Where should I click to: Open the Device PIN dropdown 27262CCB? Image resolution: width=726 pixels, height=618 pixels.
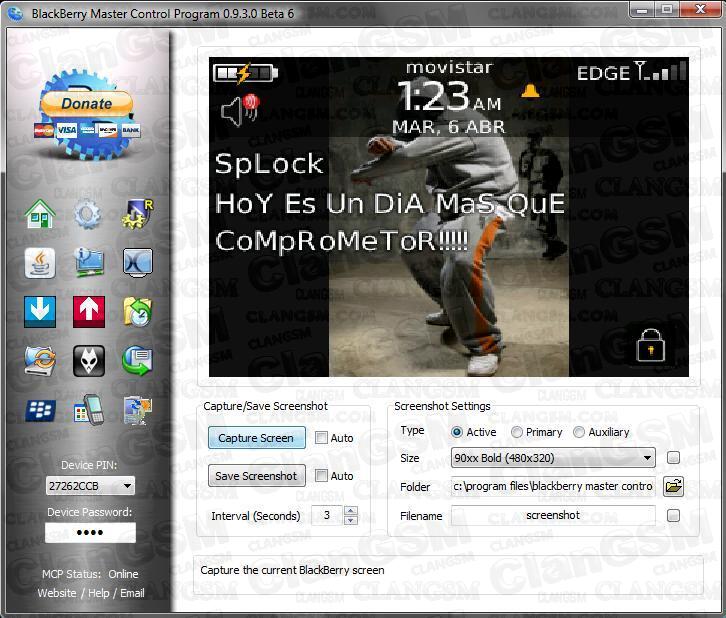click(90, 486)
